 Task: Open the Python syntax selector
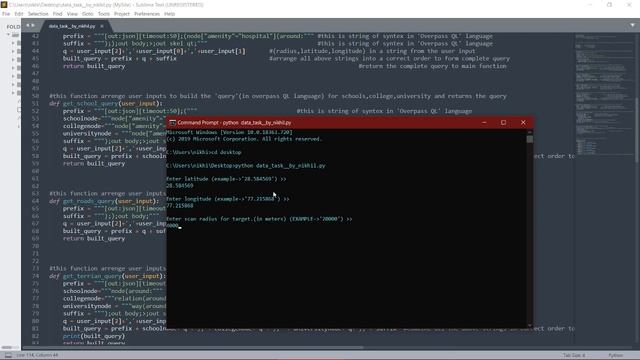point(616,355)
